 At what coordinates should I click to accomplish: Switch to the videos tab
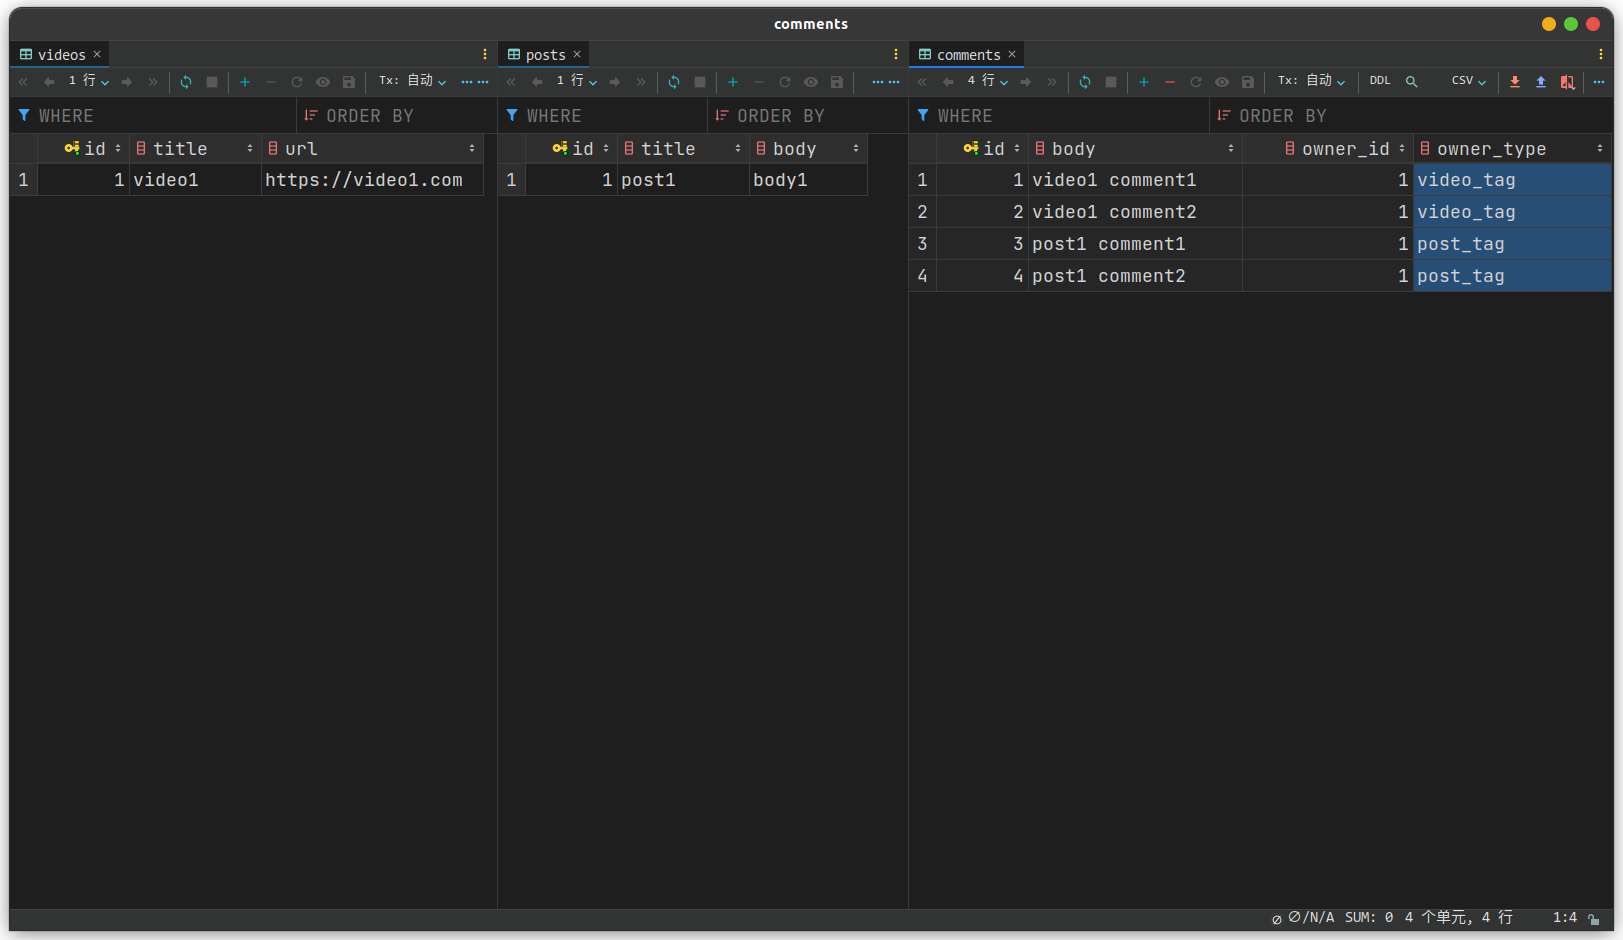click(61, 55)
